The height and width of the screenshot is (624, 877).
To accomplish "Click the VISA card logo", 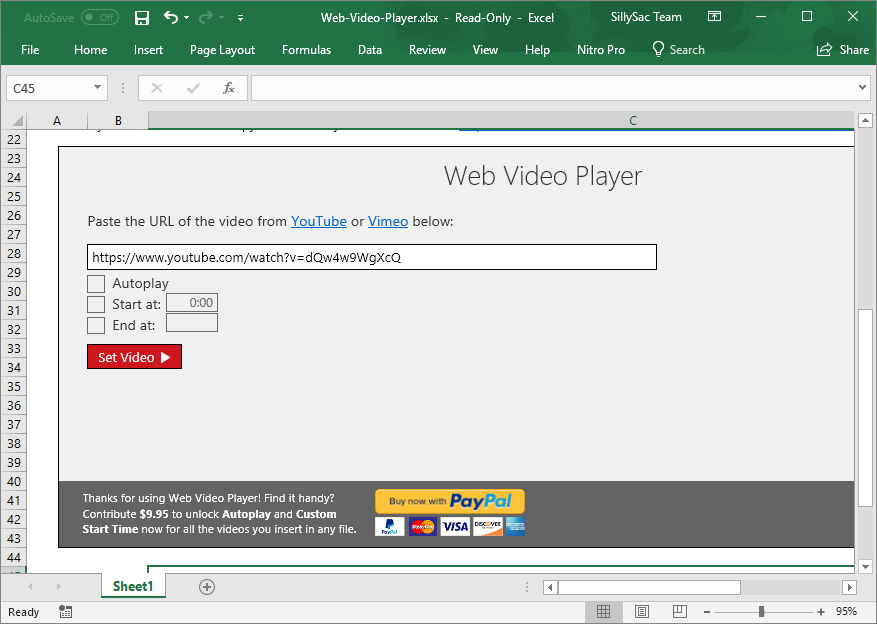I will 455,527.
